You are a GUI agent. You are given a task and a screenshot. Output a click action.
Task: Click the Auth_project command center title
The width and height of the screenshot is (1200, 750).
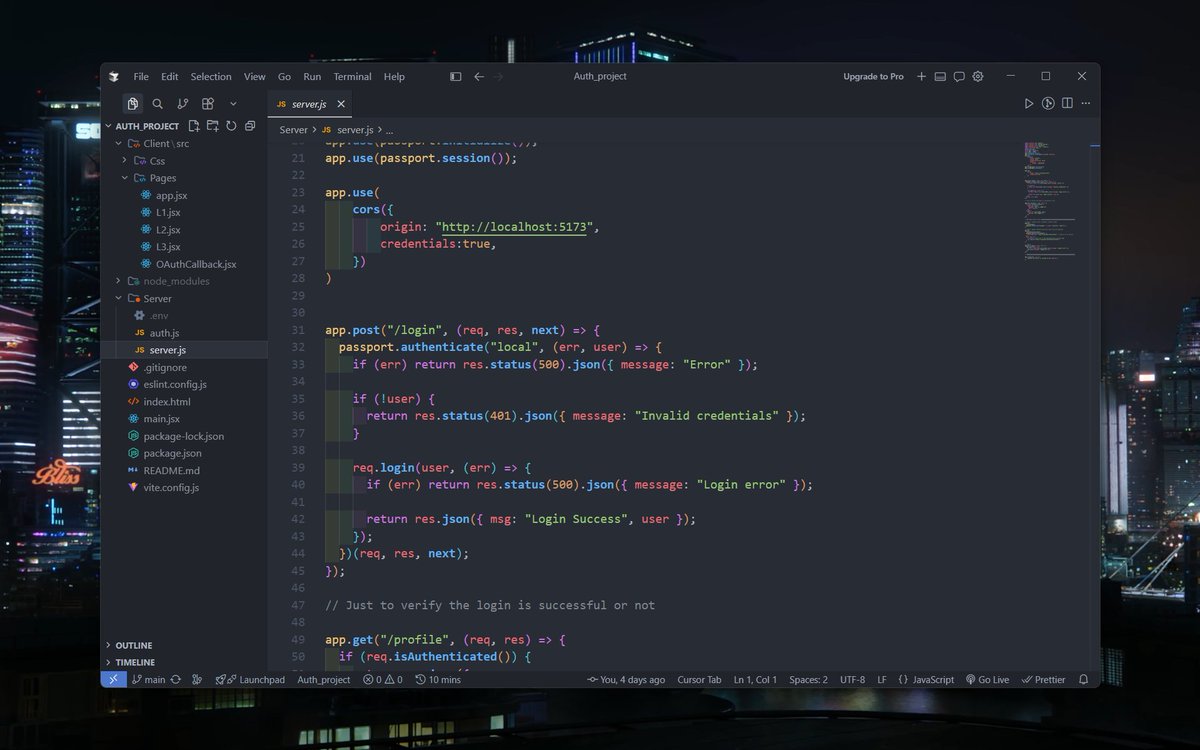pos(600,77)
